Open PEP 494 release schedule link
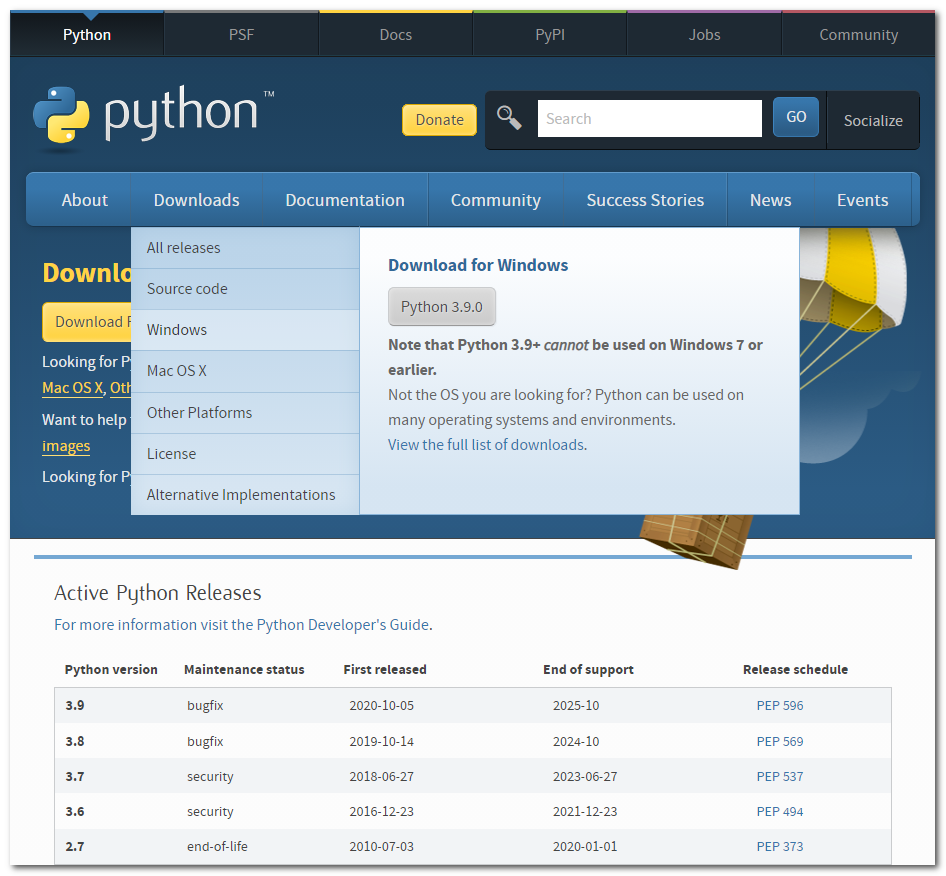The width and height of the screenshot is (946, 876). point(779,811)
